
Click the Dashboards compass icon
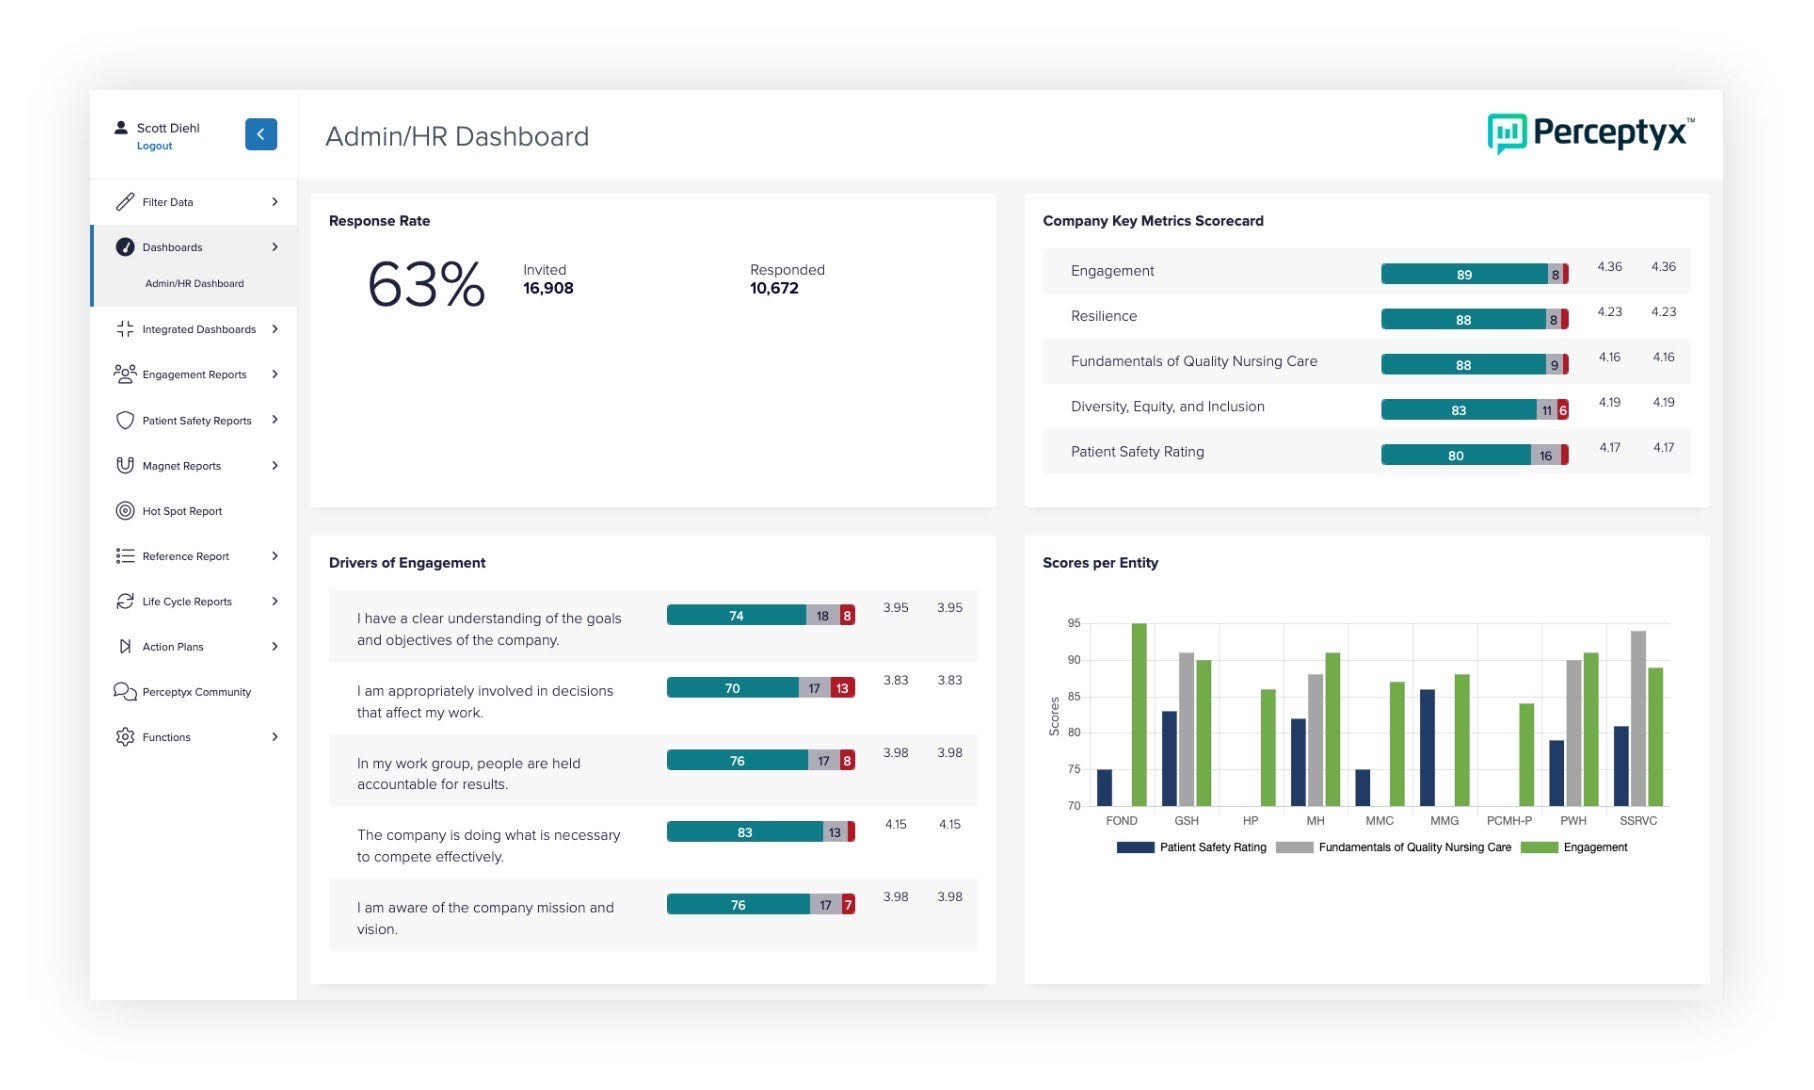coord(125,247)
